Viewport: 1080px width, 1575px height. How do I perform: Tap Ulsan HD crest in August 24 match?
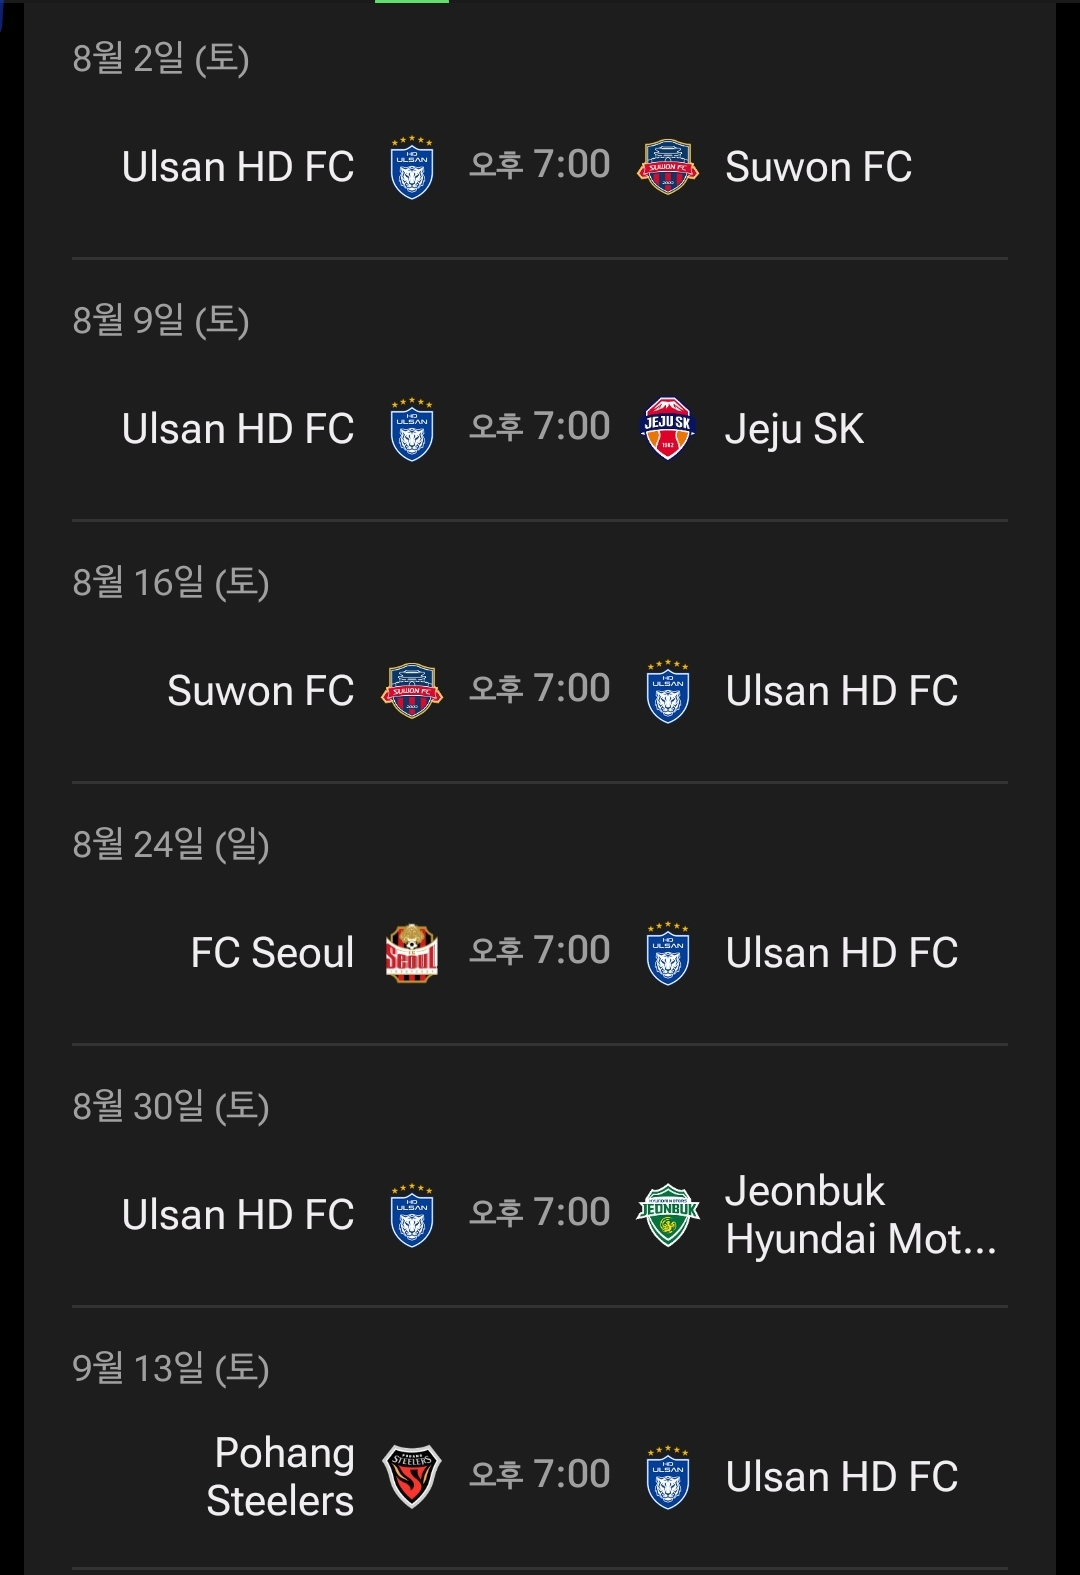[668, 953]
